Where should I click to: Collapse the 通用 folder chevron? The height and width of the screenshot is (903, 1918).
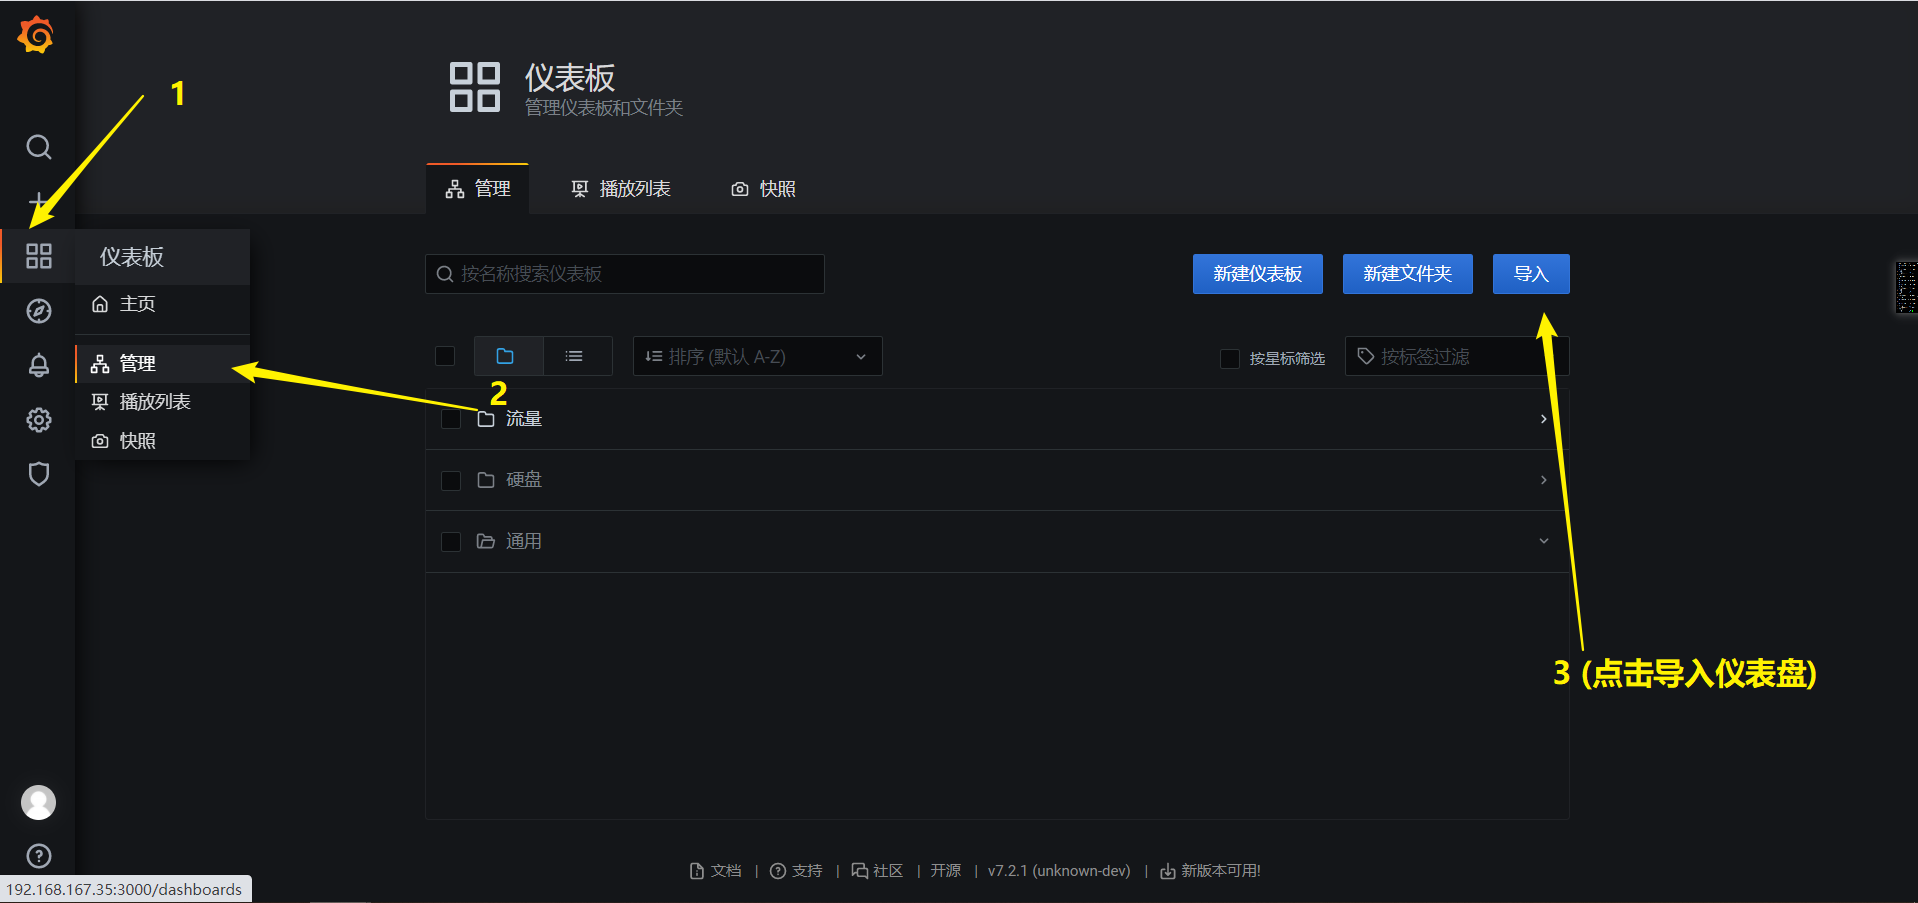coord(1543,541)
